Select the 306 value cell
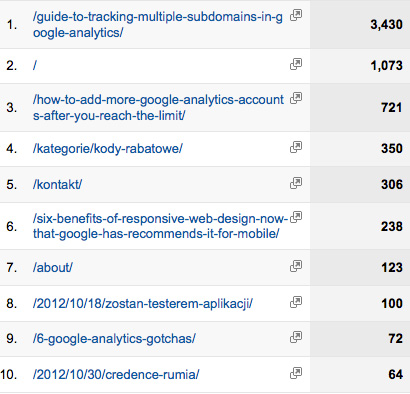 pyautogui.click(x=392, y=184)
